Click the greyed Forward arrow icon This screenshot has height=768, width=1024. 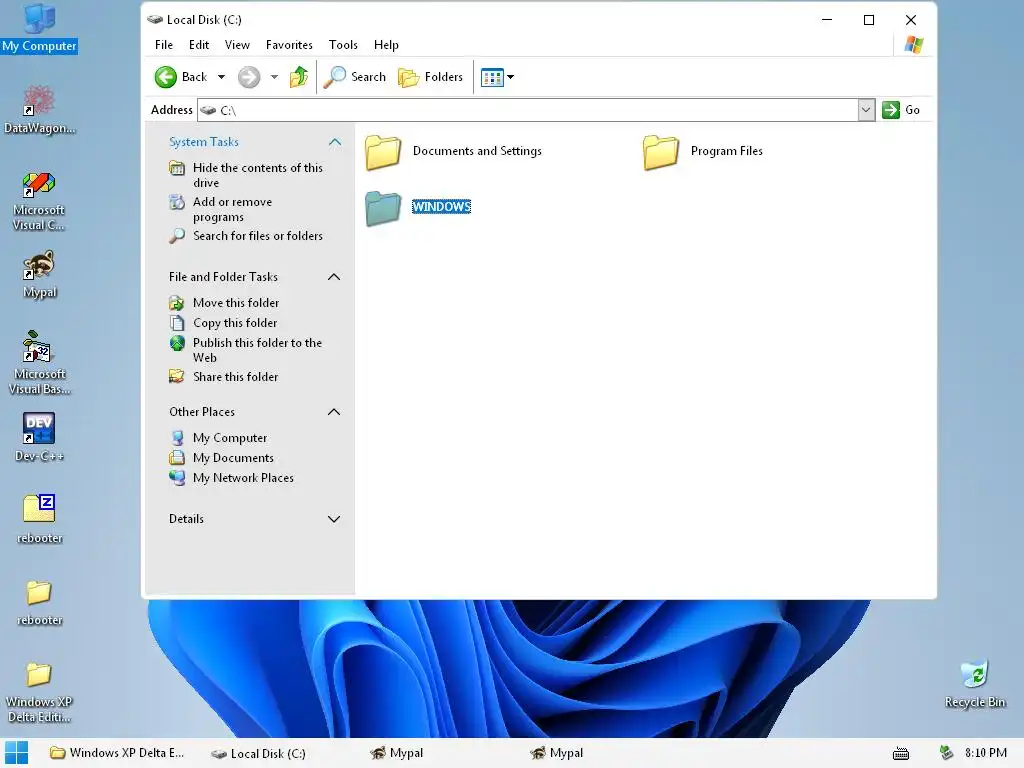point(249,77)
